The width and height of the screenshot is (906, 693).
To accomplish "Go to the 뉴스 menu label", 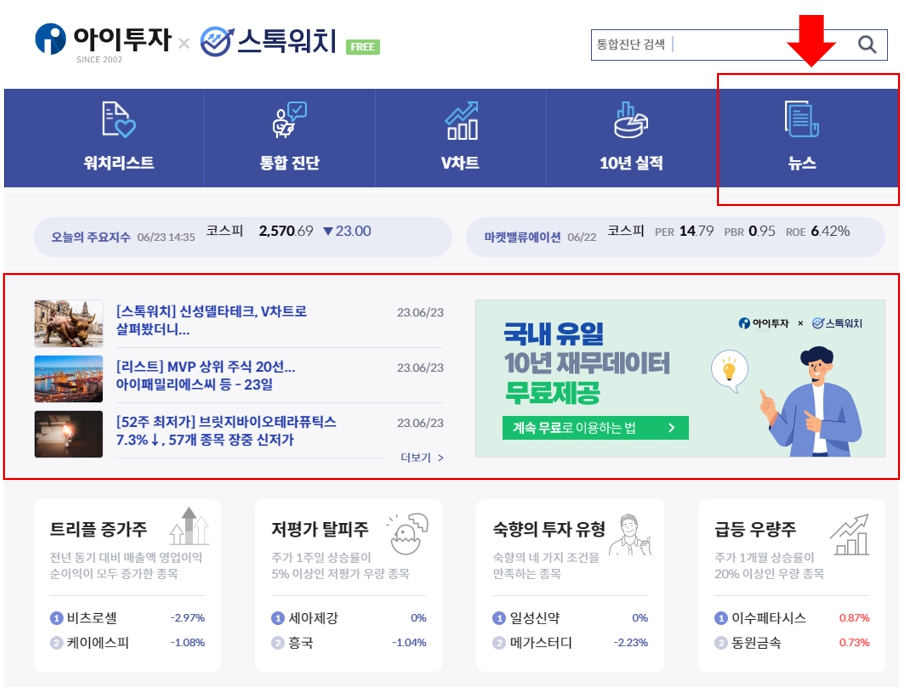I will tap(802, 163).
